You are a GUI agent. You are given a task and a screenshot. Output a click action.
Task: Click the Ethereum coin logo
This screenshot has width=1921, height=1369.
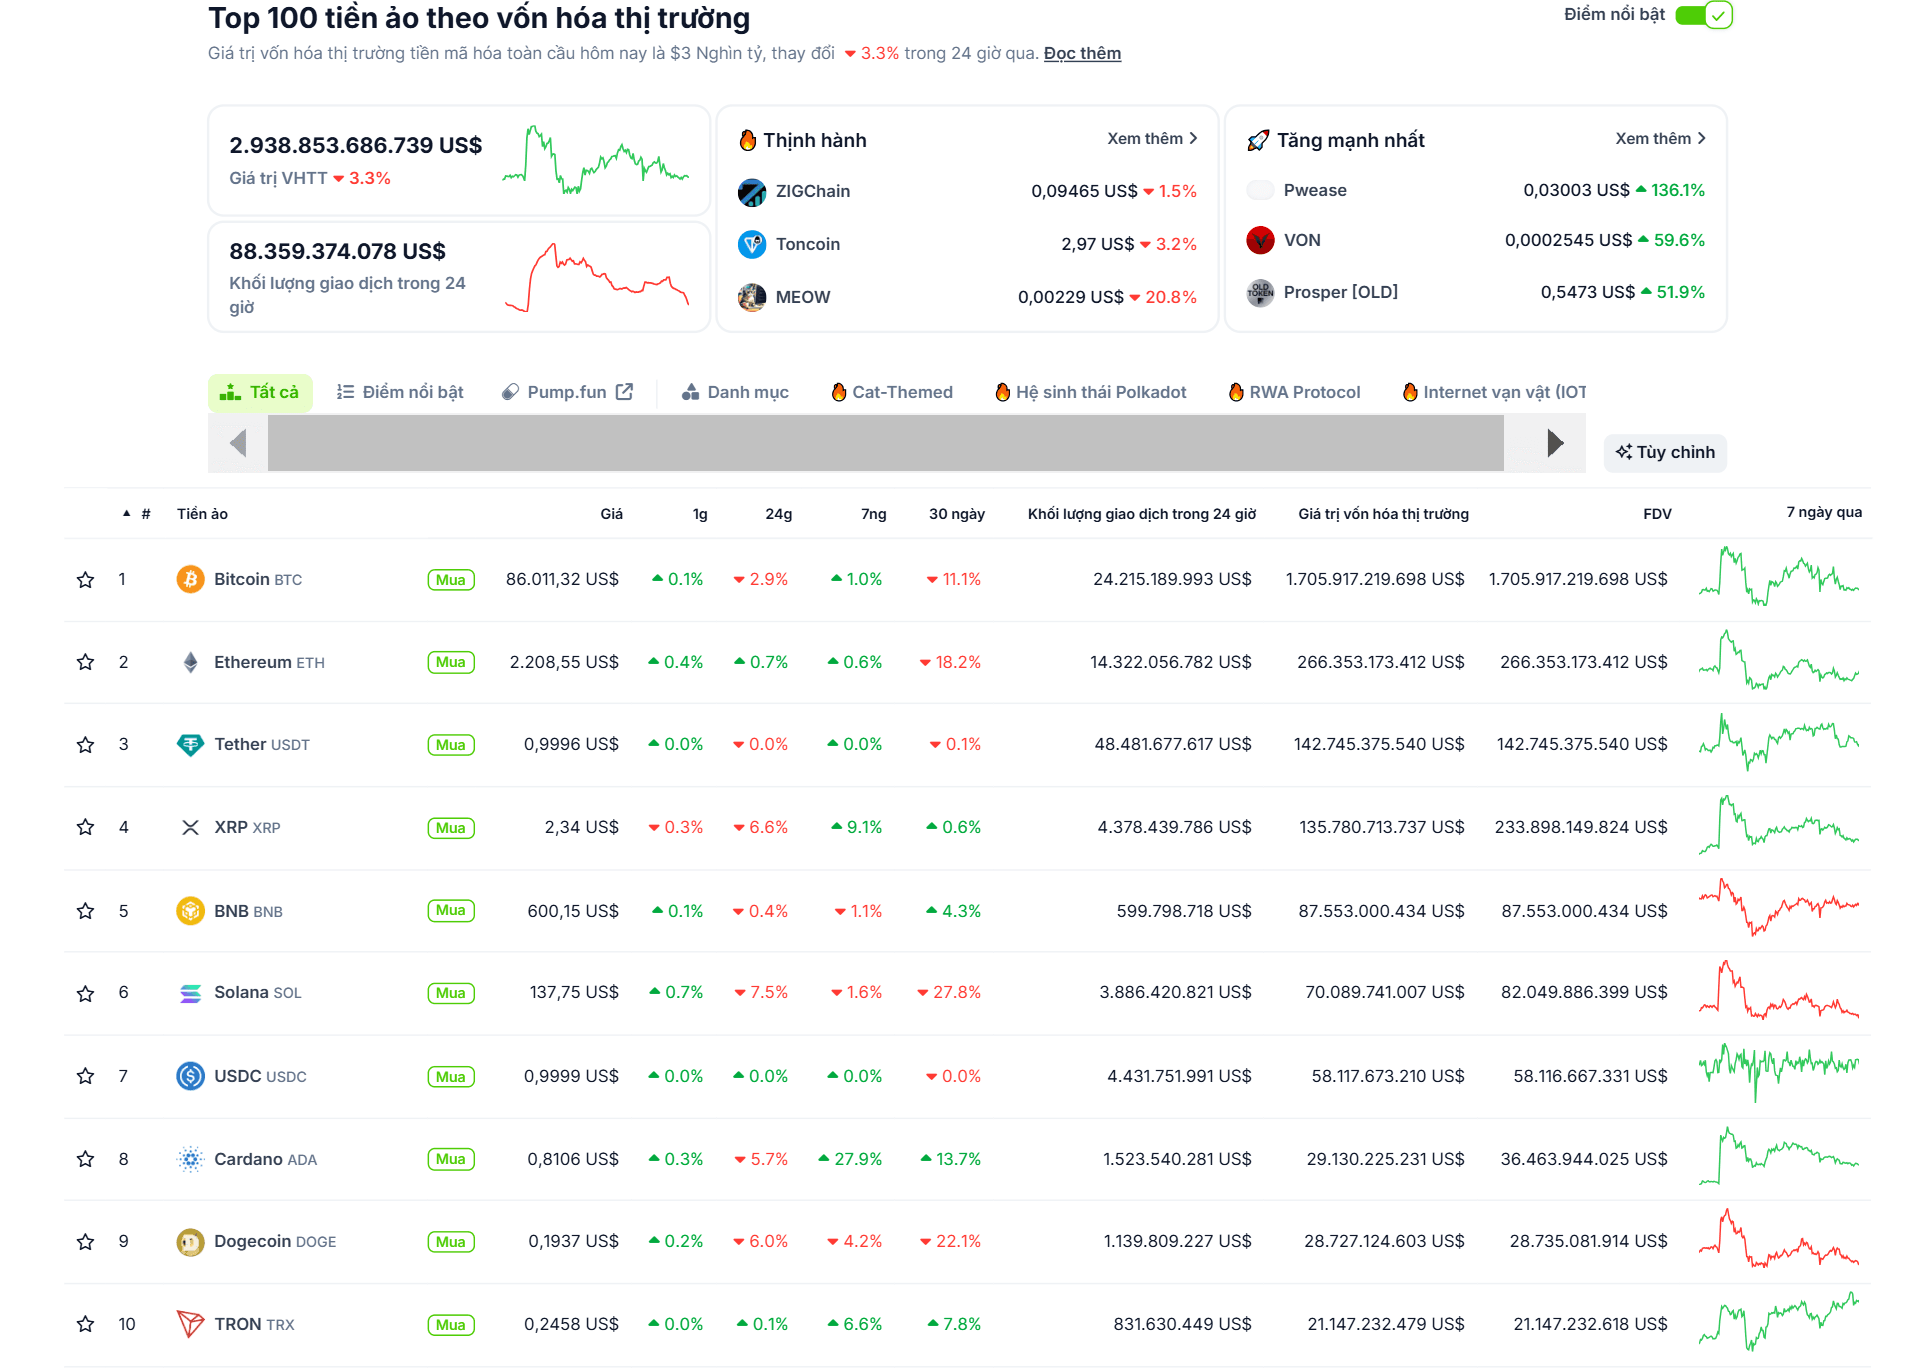tap(190, 662)
